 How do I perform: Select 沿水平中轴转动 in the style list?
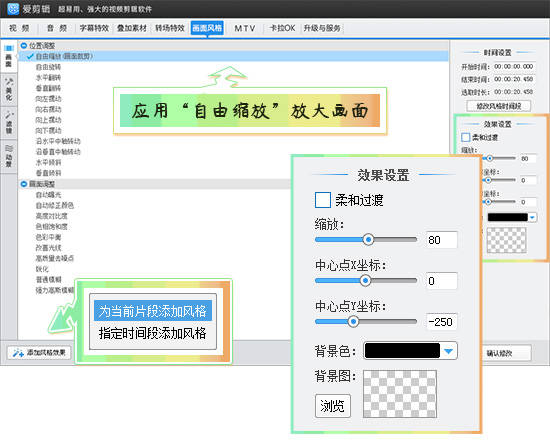click(58, 141)
